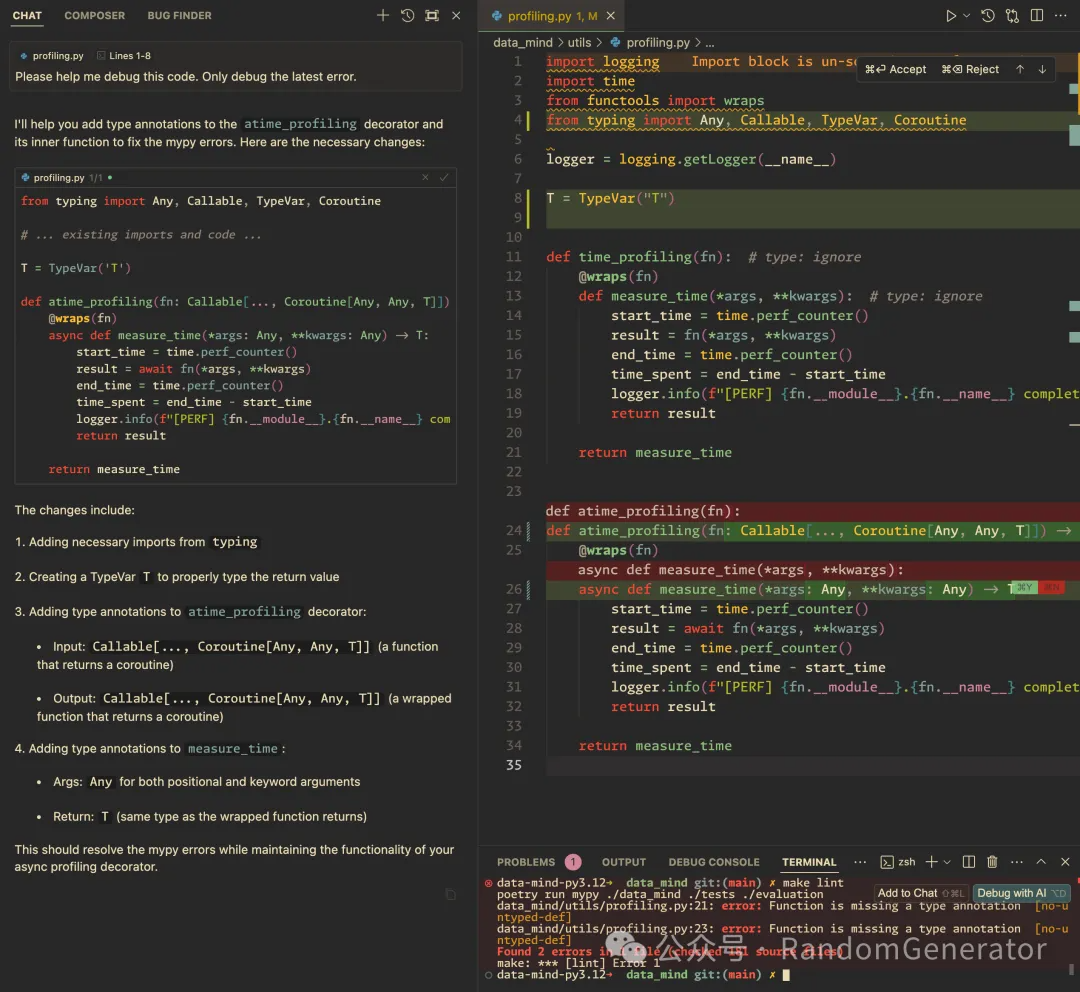Image resolution: width=1080 pixels, height=992 pixels.
Task: Expand the chat panel to full view
Action: point(432,15)
